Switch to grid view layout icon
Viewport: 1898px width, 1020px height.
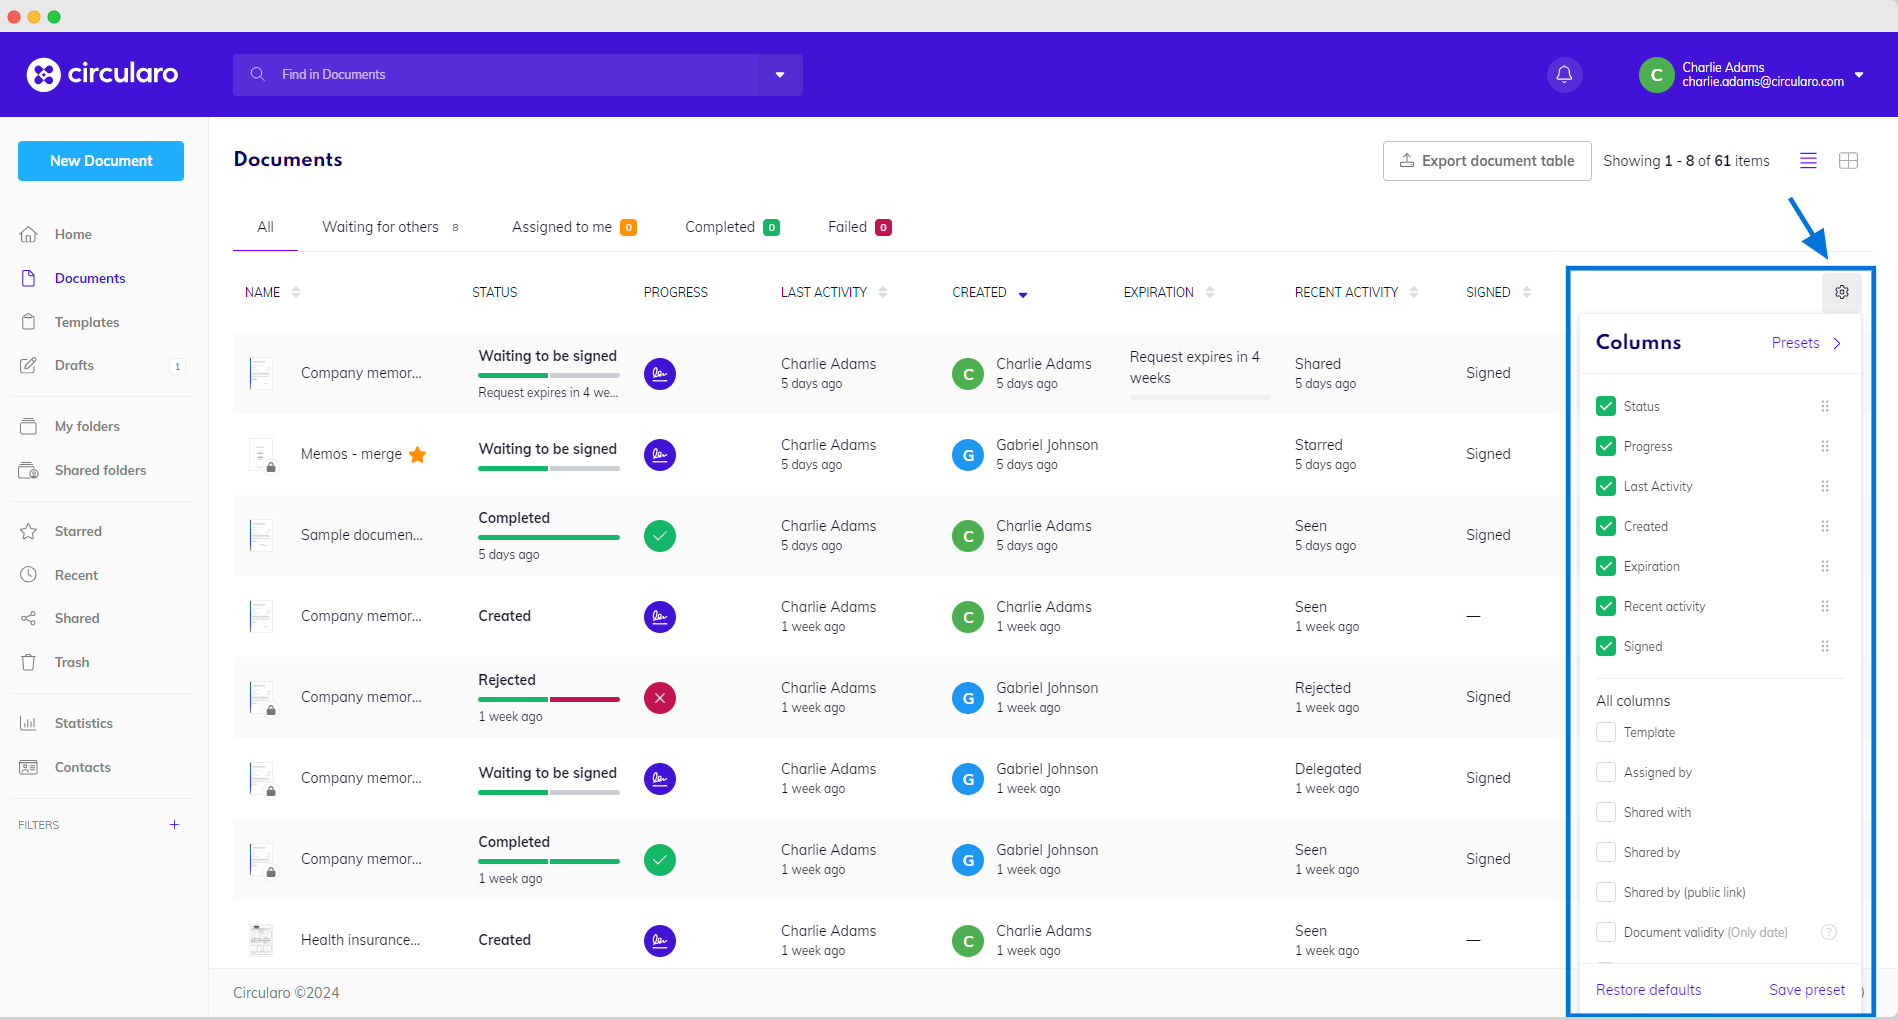[x=1848, y=161]
